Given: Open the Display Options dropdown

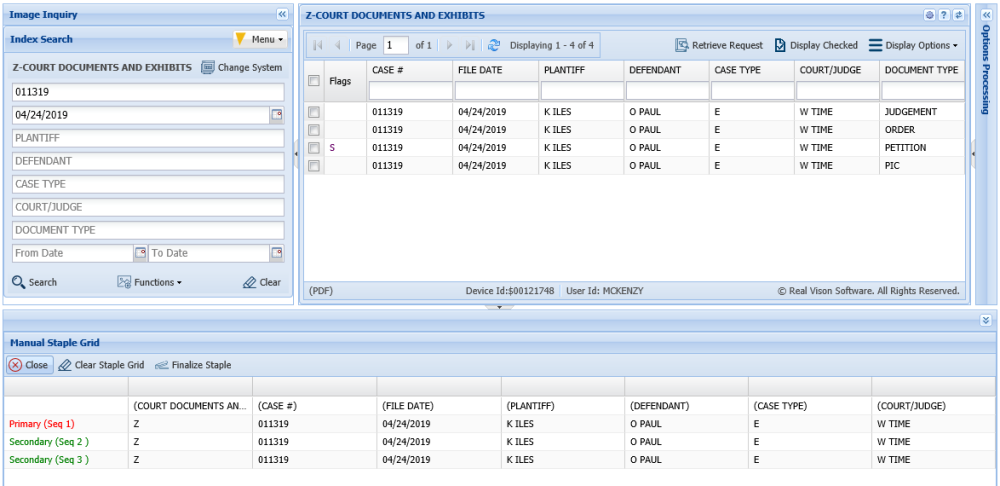Looking at the screenshot, I should click(913, 45).
